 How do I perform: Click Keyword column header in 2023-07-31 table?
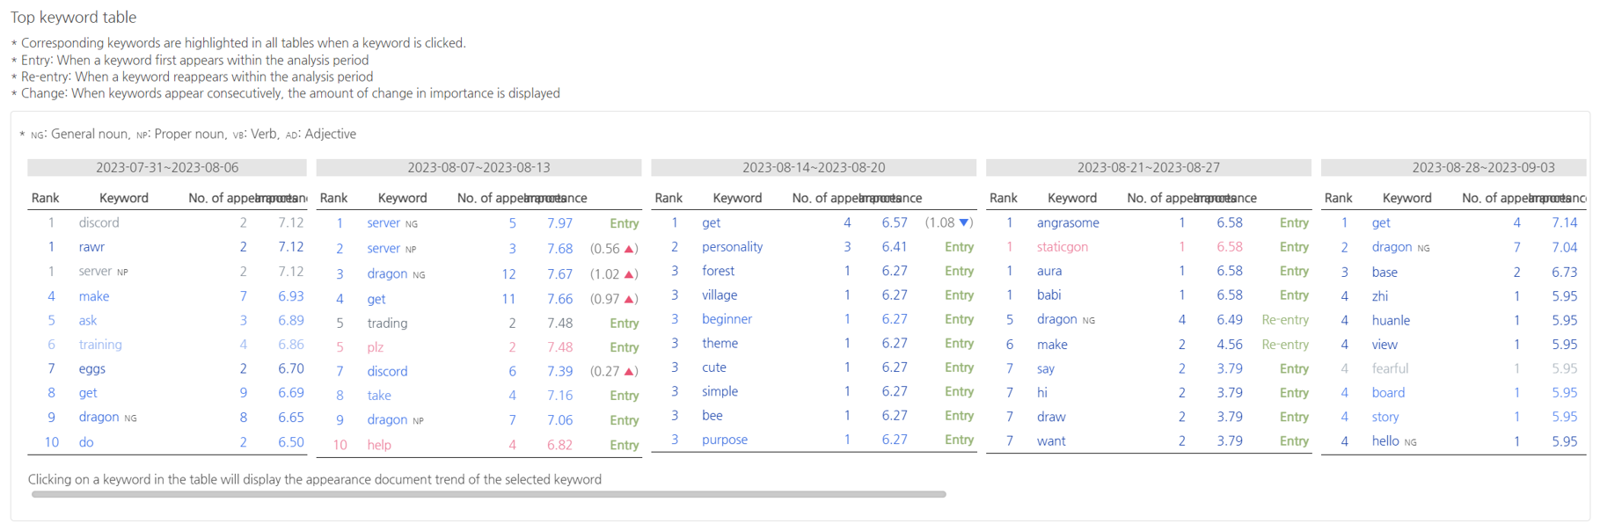124,198
